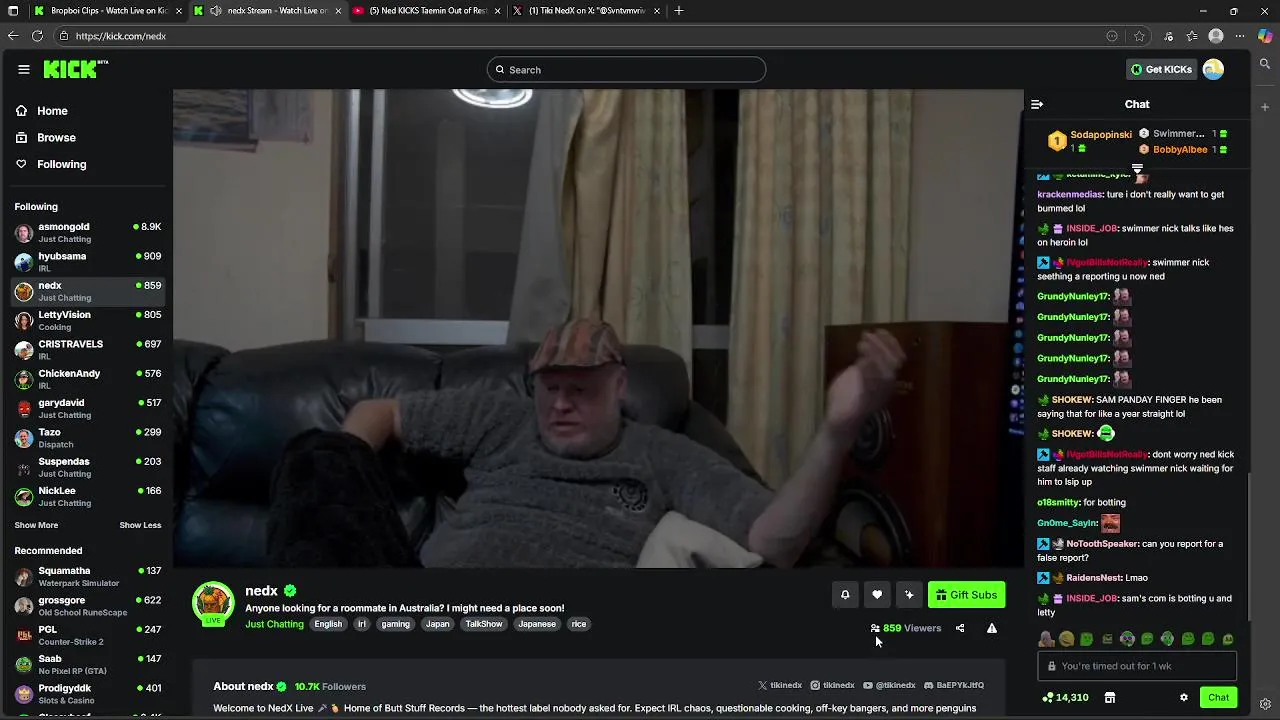Viewport: 1280px width, 720px height.
Task: Open hyubsama channel in Following list
Action: point(88,262)
